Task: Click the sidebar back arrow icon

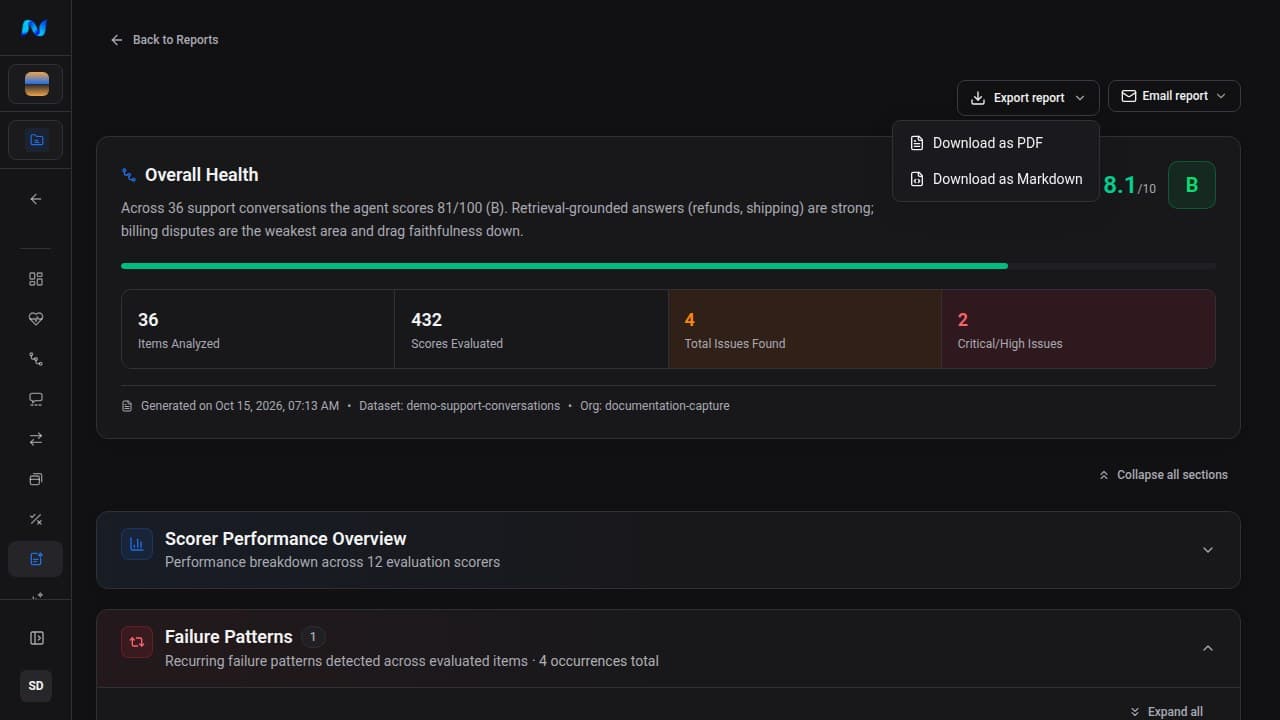Action: point(36,199)
